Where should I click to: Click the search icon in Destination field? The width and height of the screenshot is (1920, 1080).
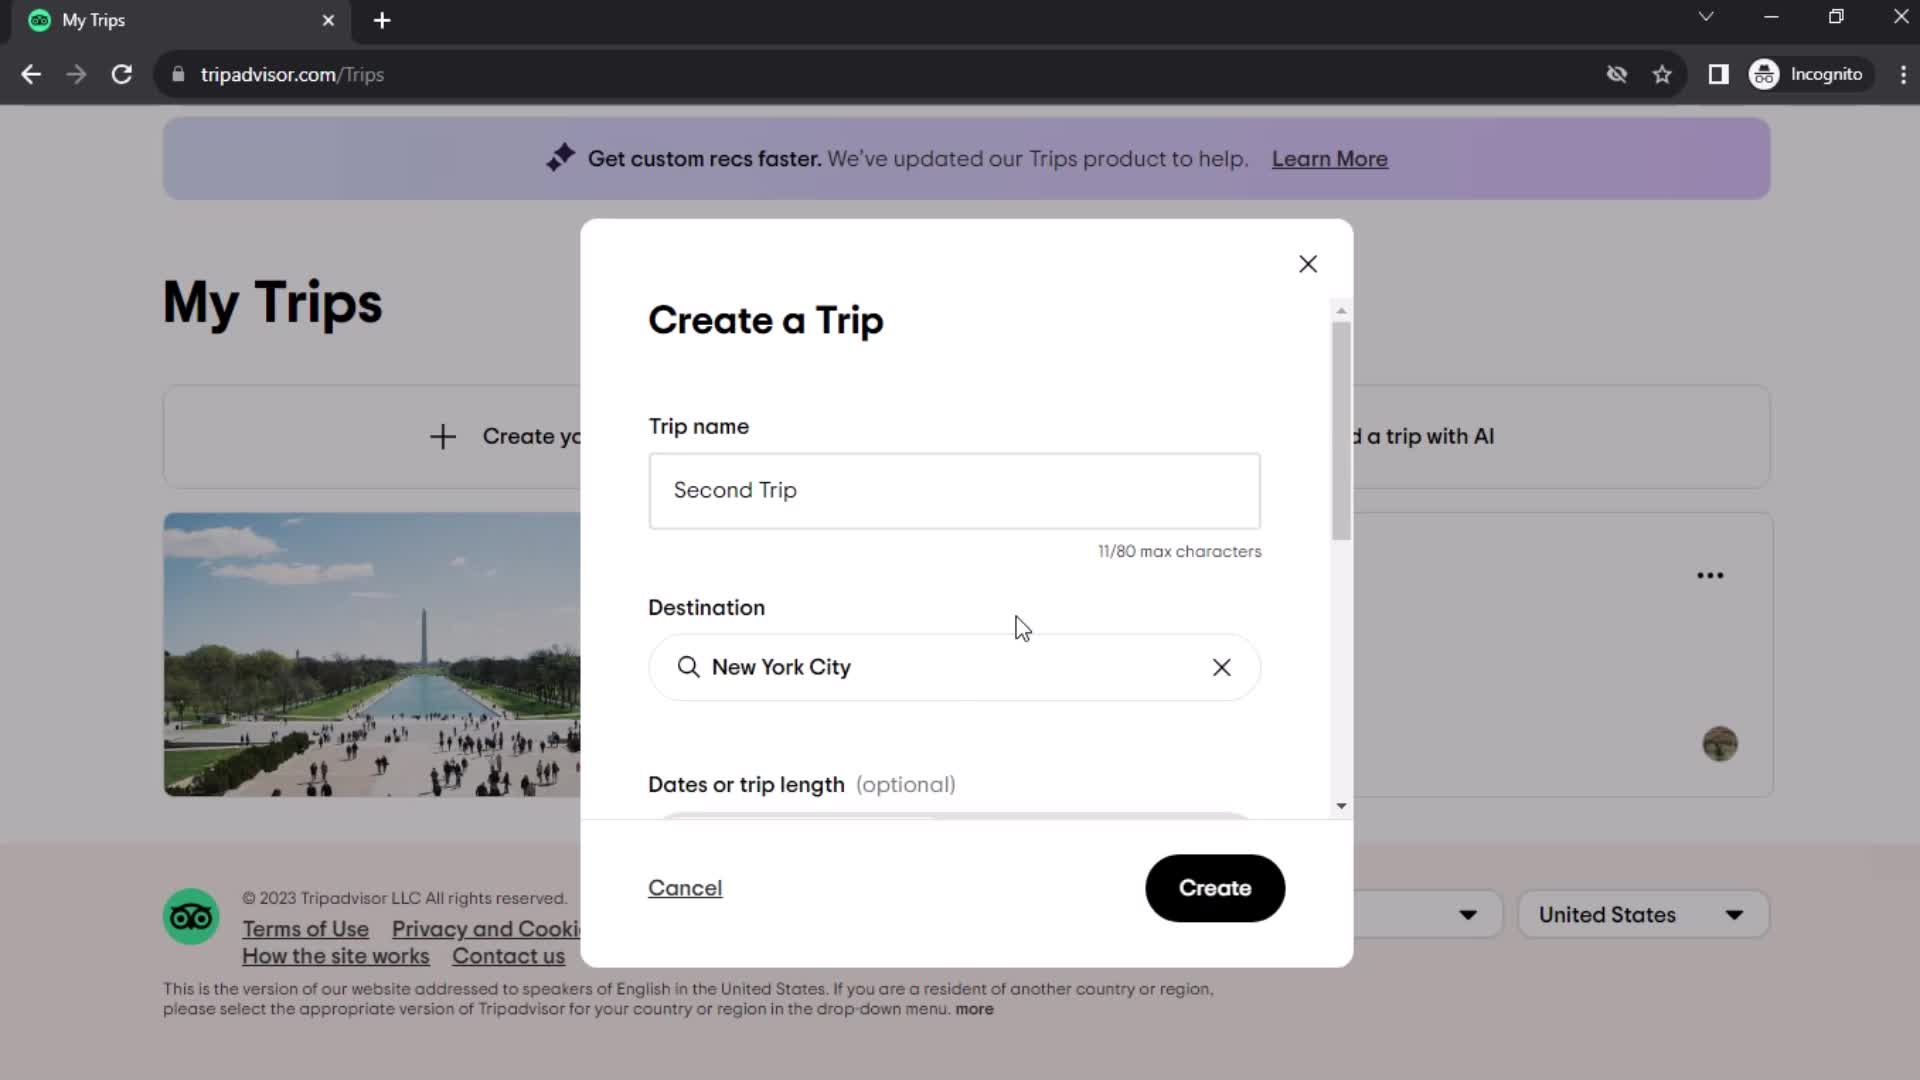point(687,666)
